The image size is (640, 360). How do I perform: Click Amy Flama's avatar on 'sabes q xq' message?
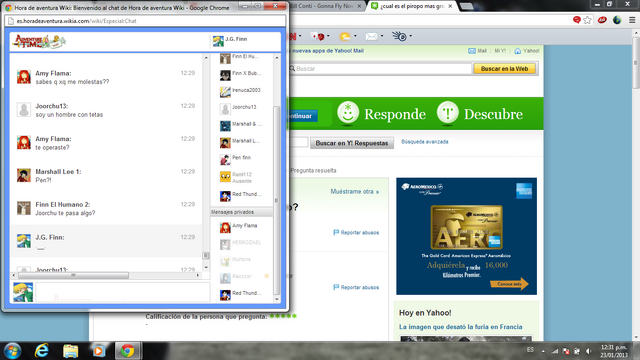[x=24, y=77]
